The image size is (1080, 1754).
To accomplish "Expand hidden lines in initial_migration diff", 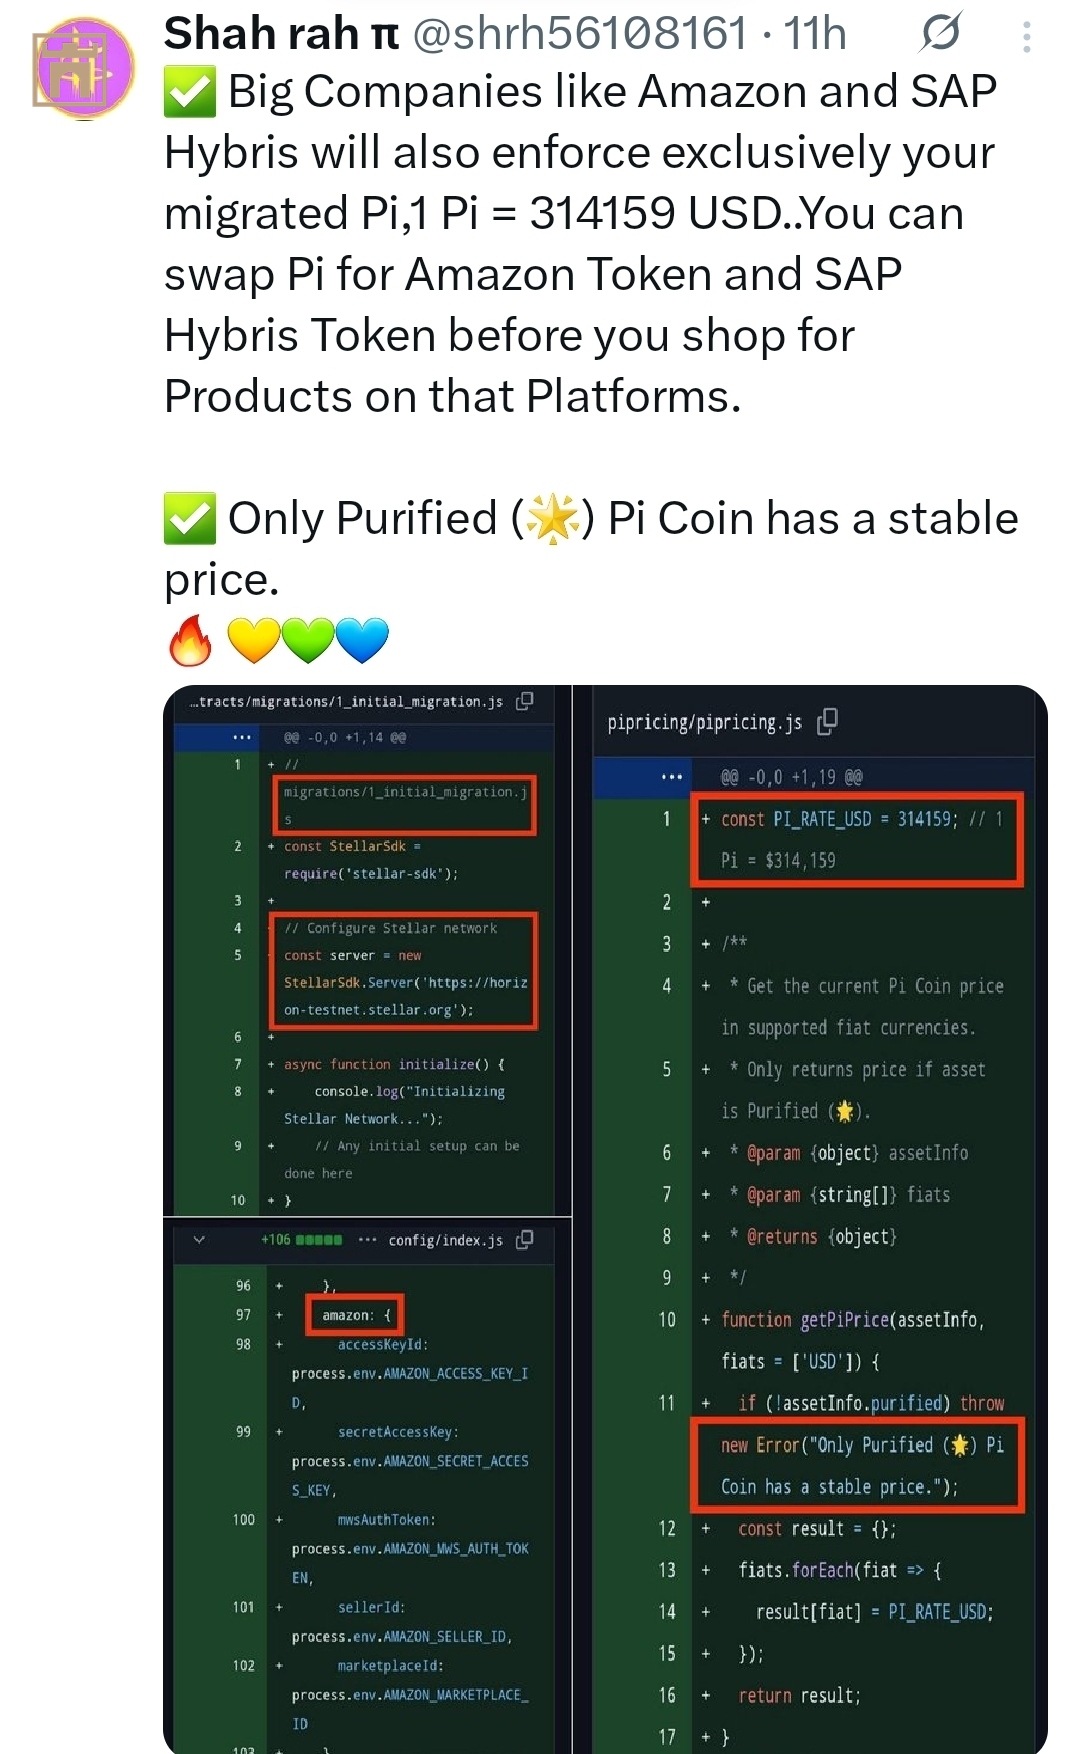I will tap(241, 737).
